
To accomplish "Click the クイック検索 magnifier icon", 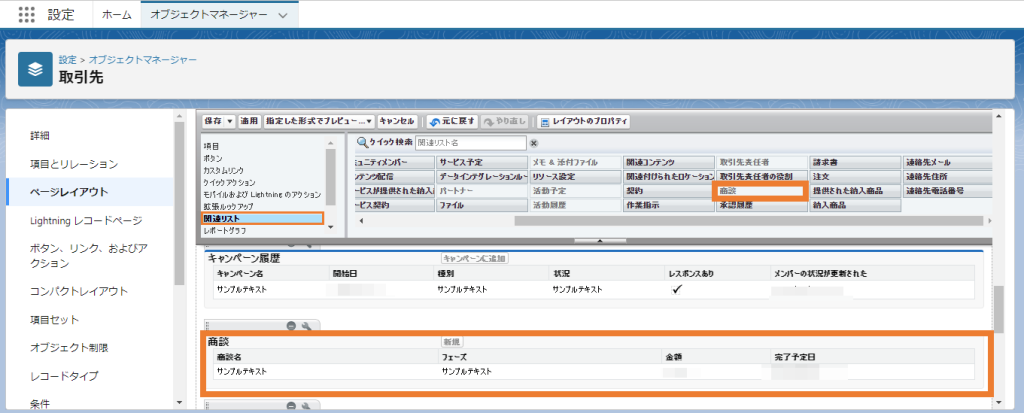I will (363, 142).
